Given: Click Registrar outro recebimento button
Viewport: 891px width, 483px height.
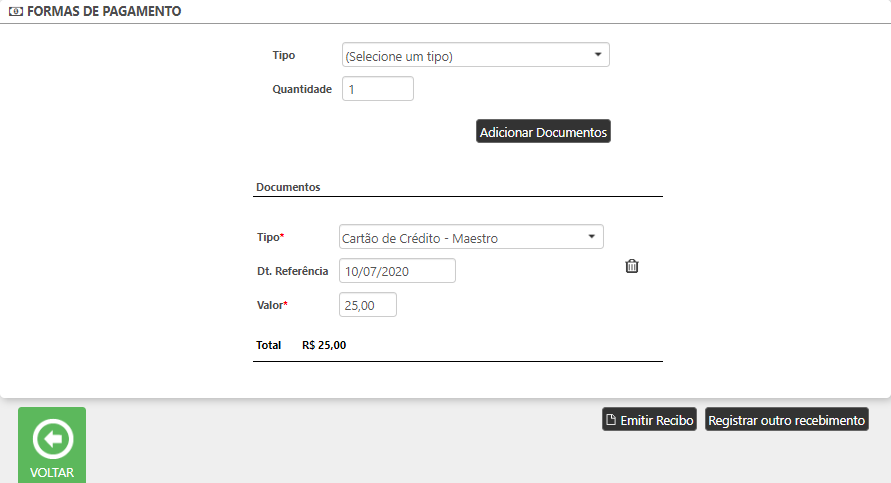Looking at the screenshot, I should [786, 420].
